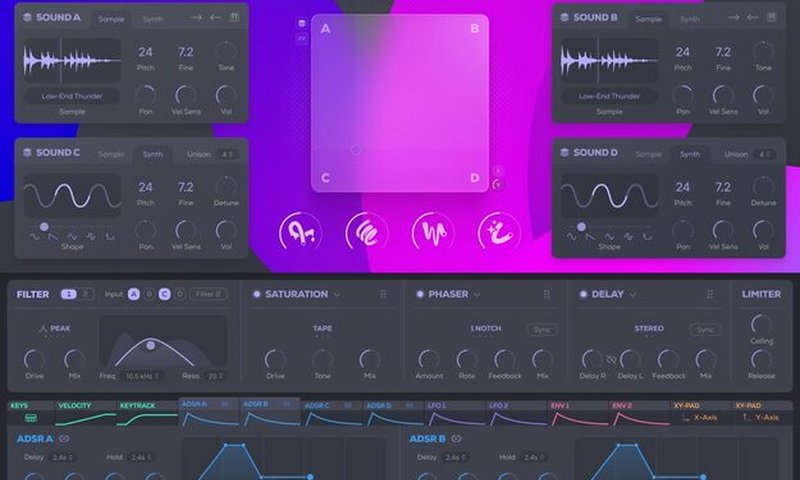Click the layers icon beside Sound C title
This screenshot has height=480, width=800.
tap(27, 153)
